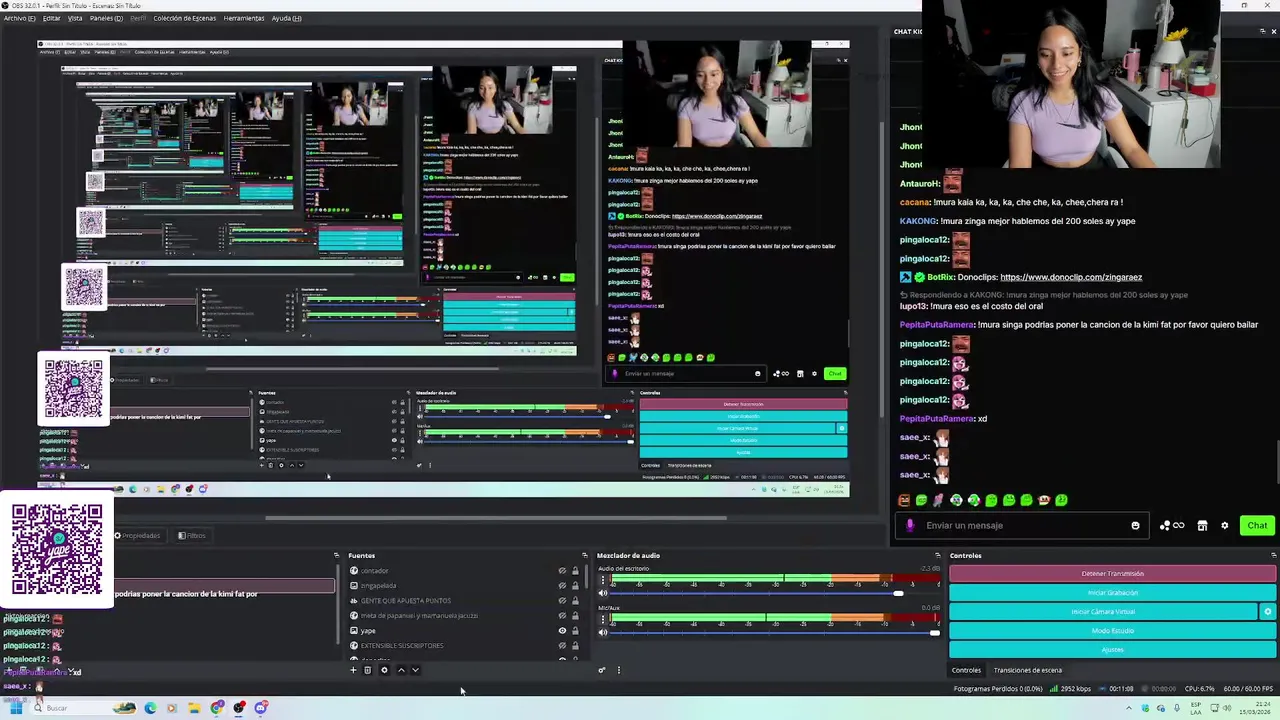Open Propiedades of selected source

137,536
